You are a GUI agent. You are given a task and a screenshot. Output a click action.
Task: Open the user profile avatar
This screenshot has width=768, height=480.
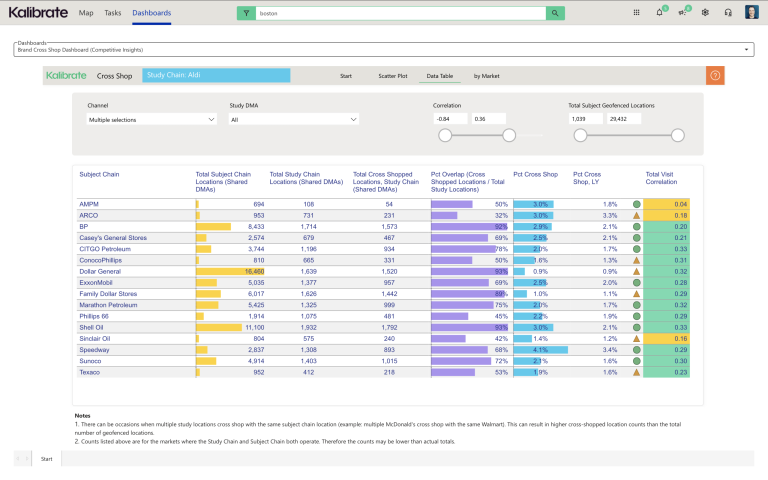pyautogui.click(x=750, y=13)
